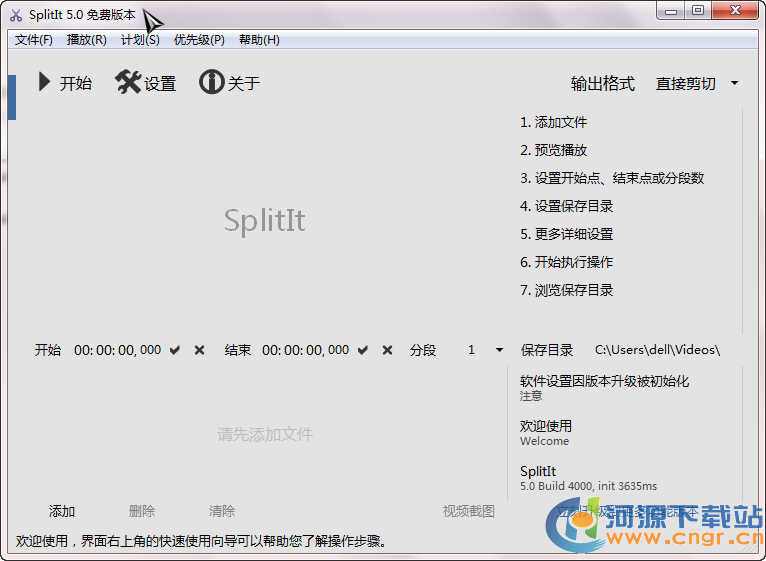Open the 帮助(H) menu
Screen dimensions: 766x561
[x=259, y=40]
